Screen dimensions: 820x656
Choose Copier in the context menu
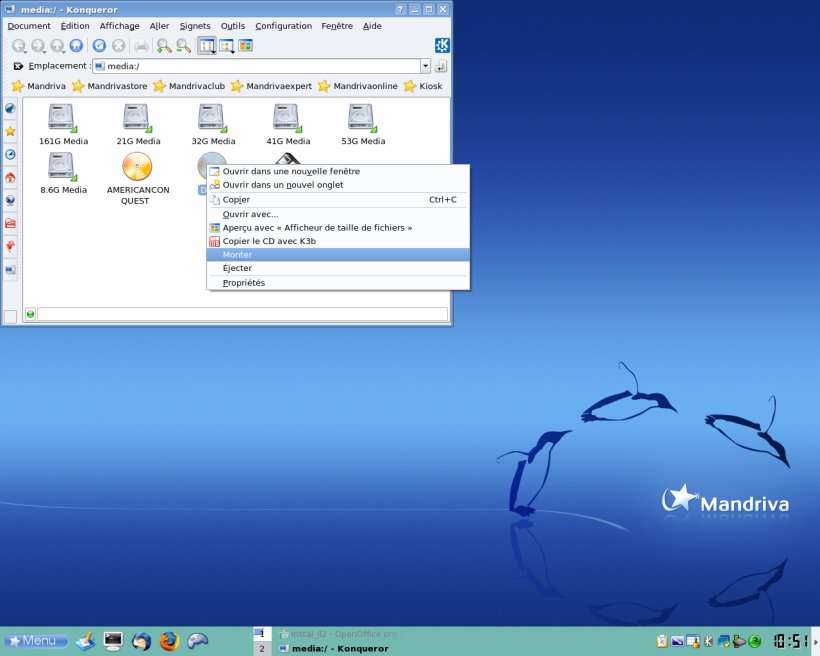point(338,199)
